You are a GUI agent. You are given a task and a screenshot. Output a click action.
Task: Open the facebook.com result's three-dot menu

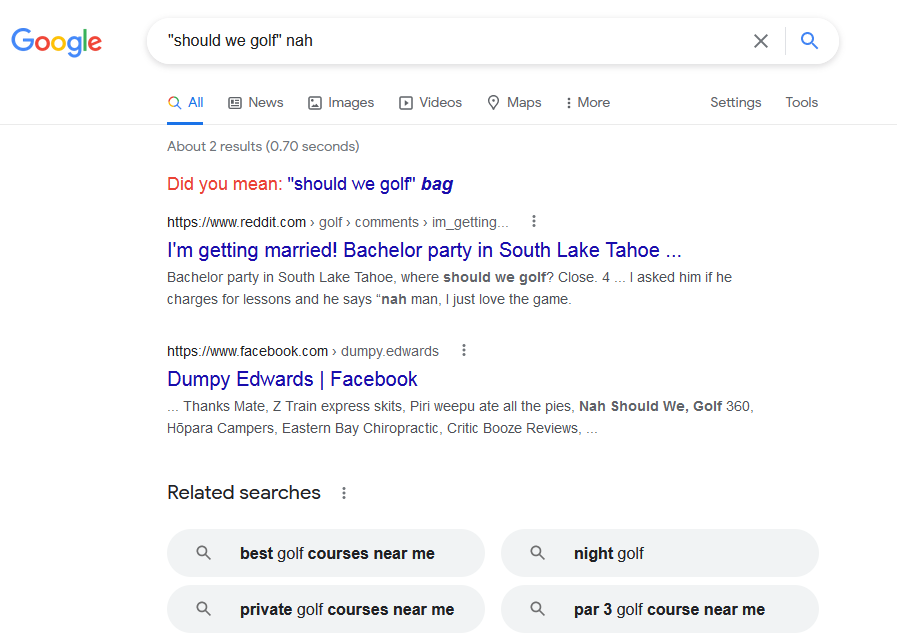[x=464, y=350]
